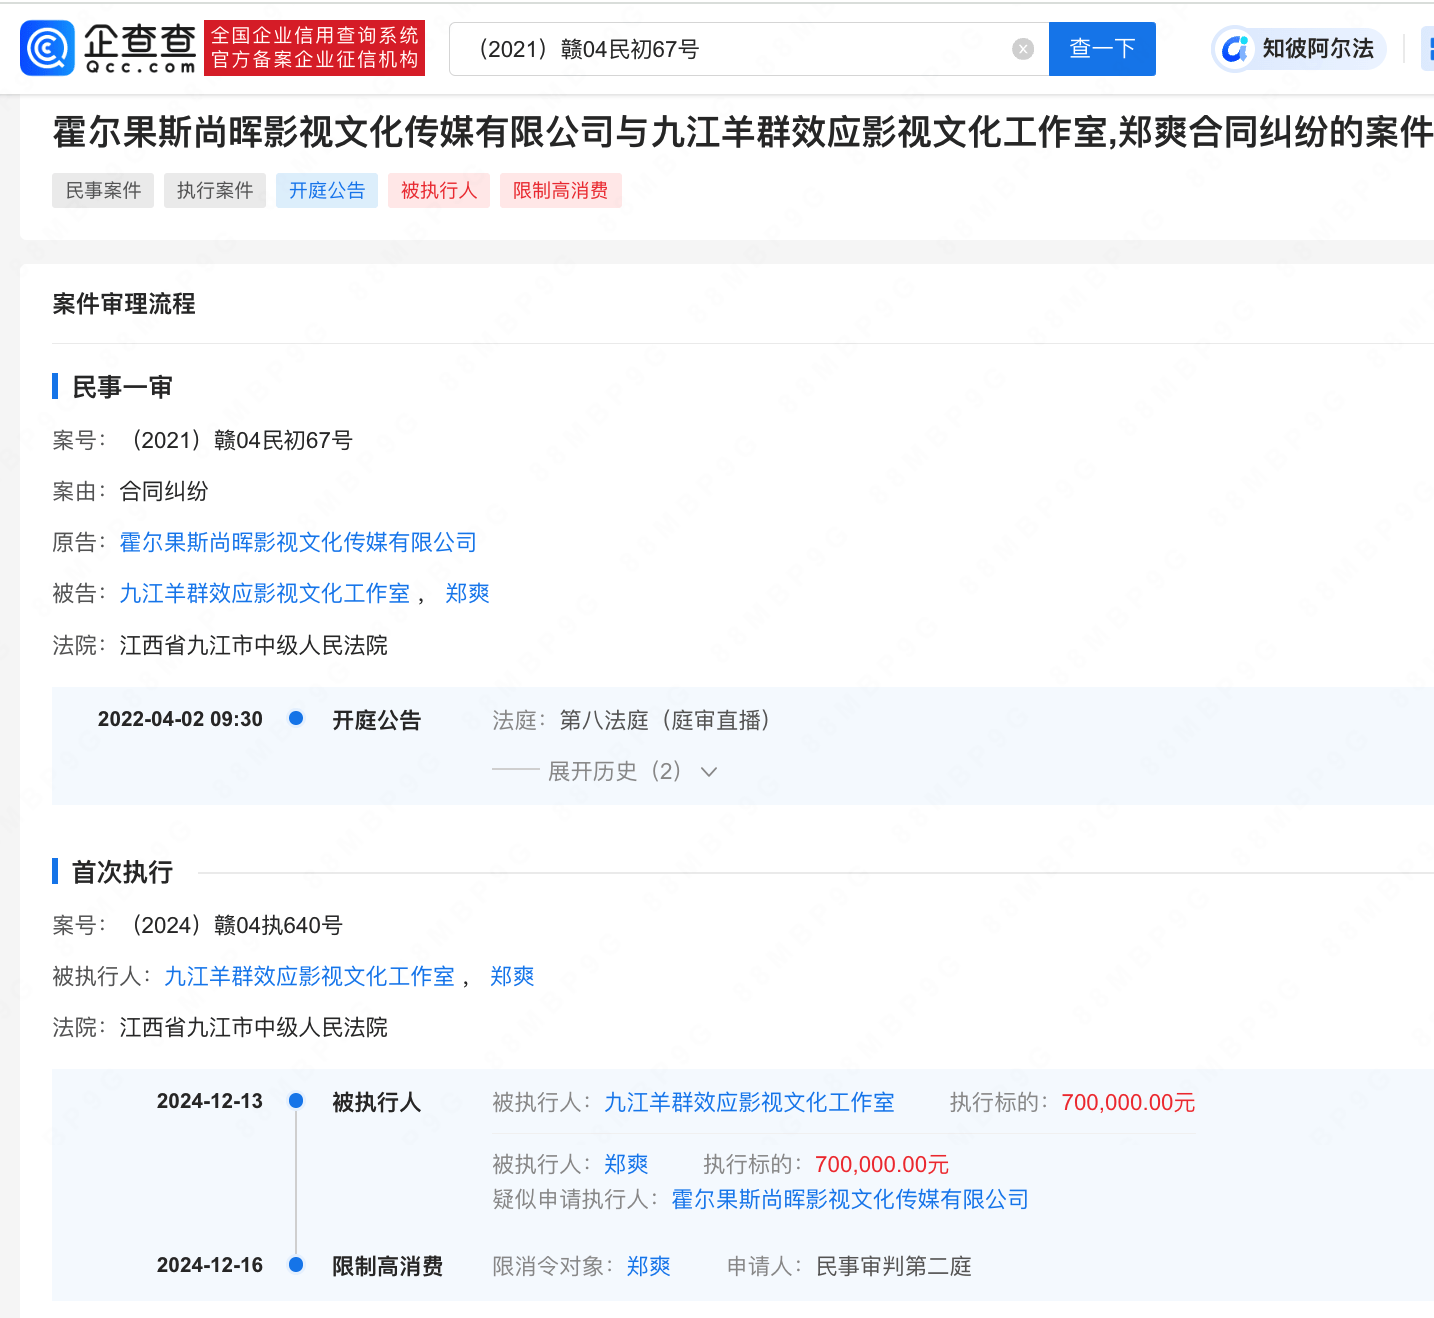Click the 查一下 search button
The width and height of the screenshot is (1434, 1318).
[1102, 49]
